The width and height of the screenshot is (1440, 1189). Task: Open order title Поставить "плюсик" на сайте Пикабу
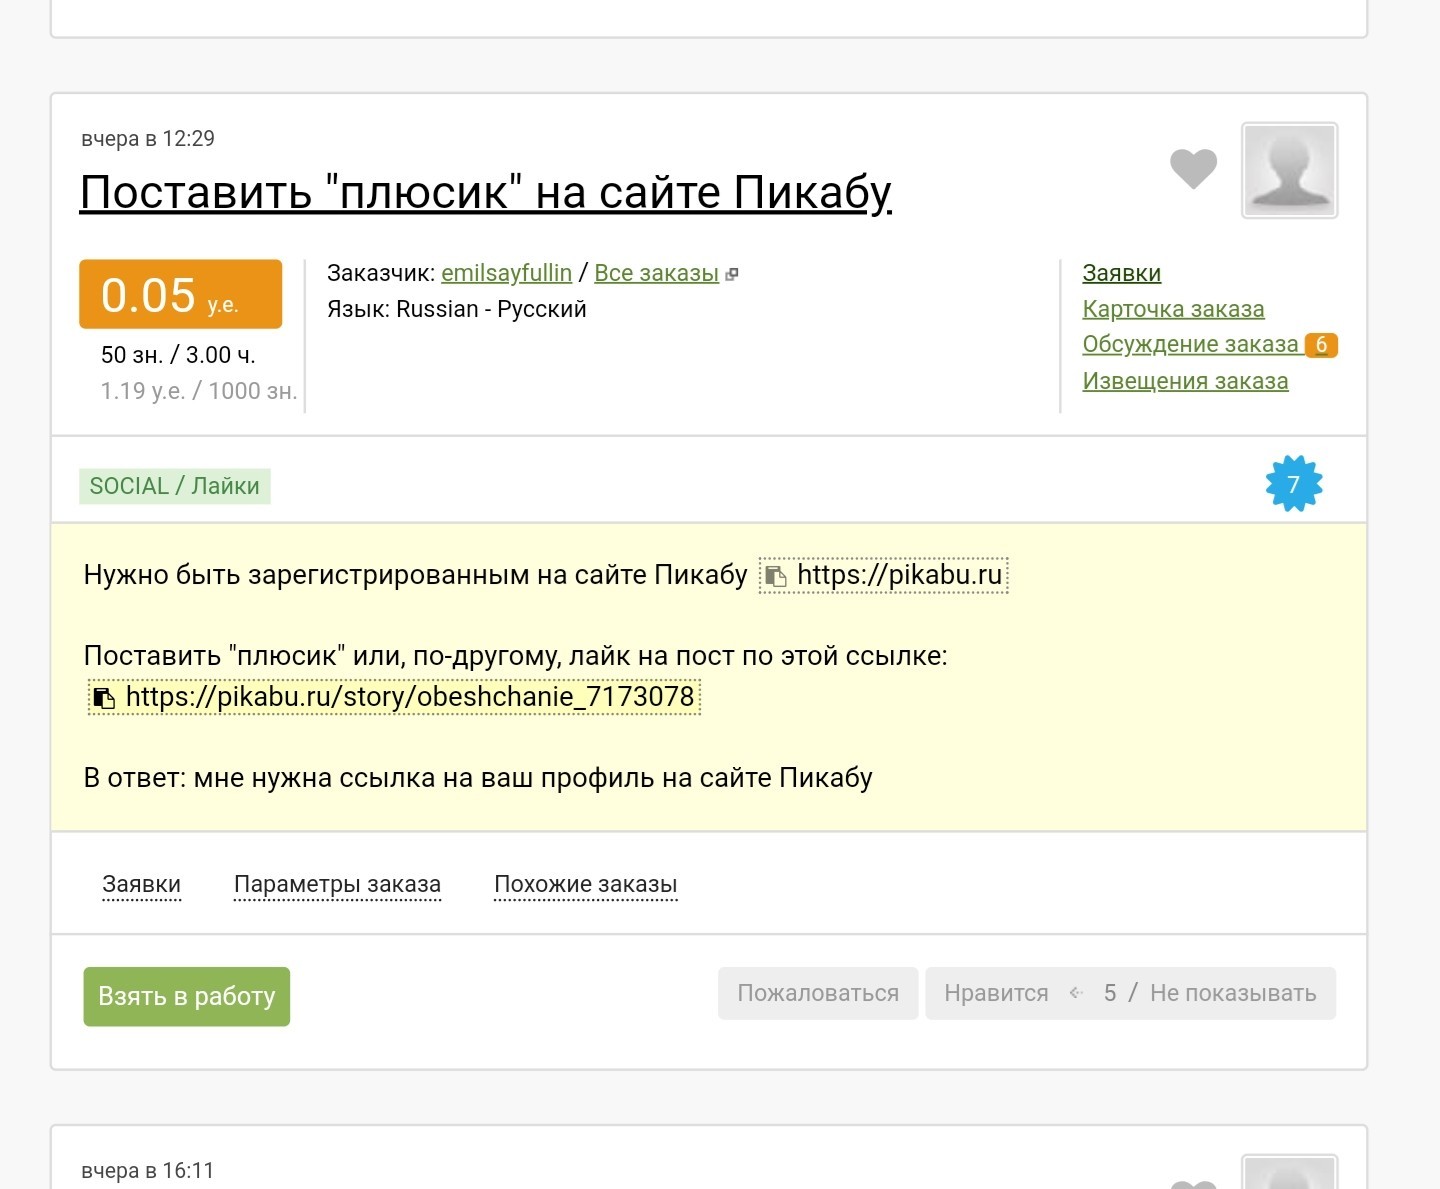tap(486, 192)
